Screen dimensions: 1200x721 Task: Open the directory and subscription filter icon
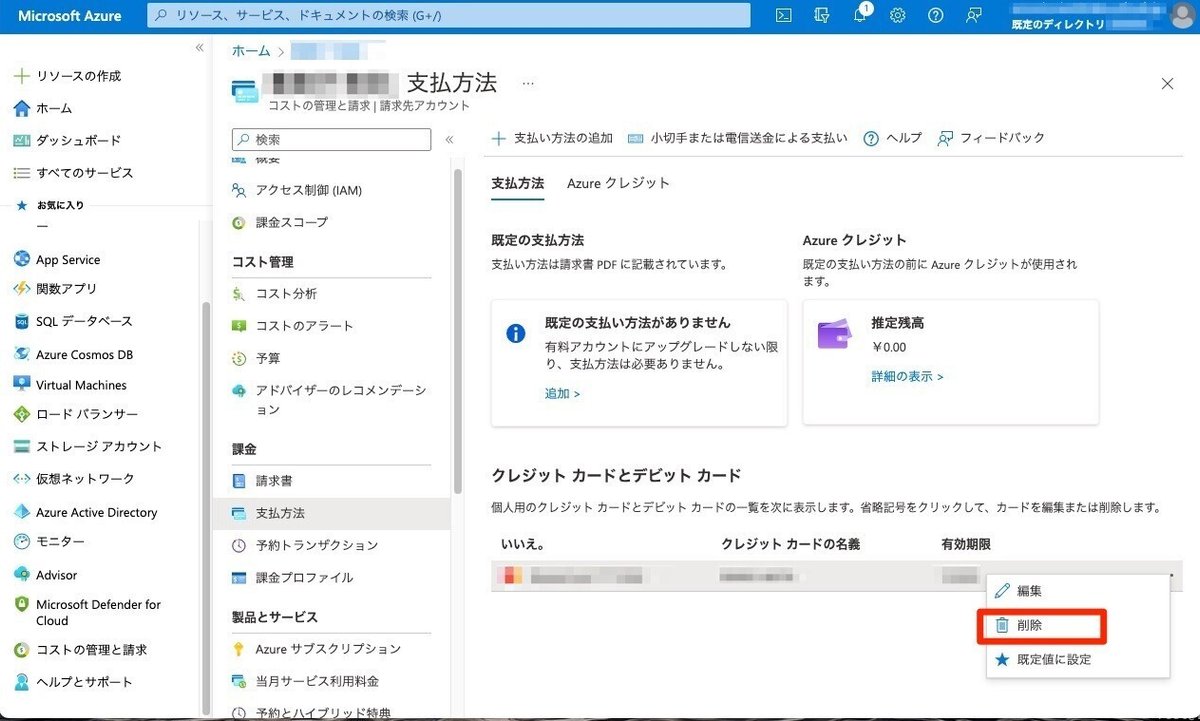822,15
